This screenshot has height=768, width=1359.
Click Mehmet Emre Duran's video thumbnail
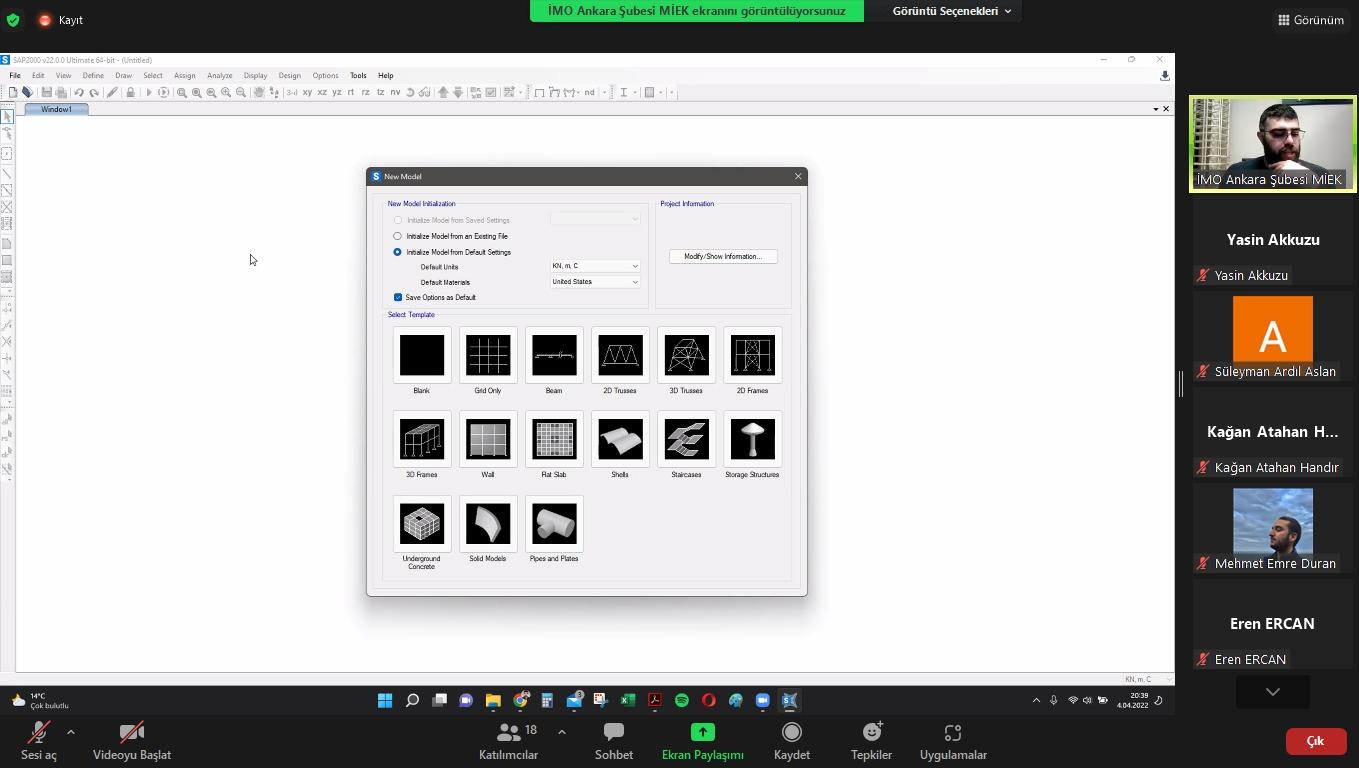[1272, 521]
